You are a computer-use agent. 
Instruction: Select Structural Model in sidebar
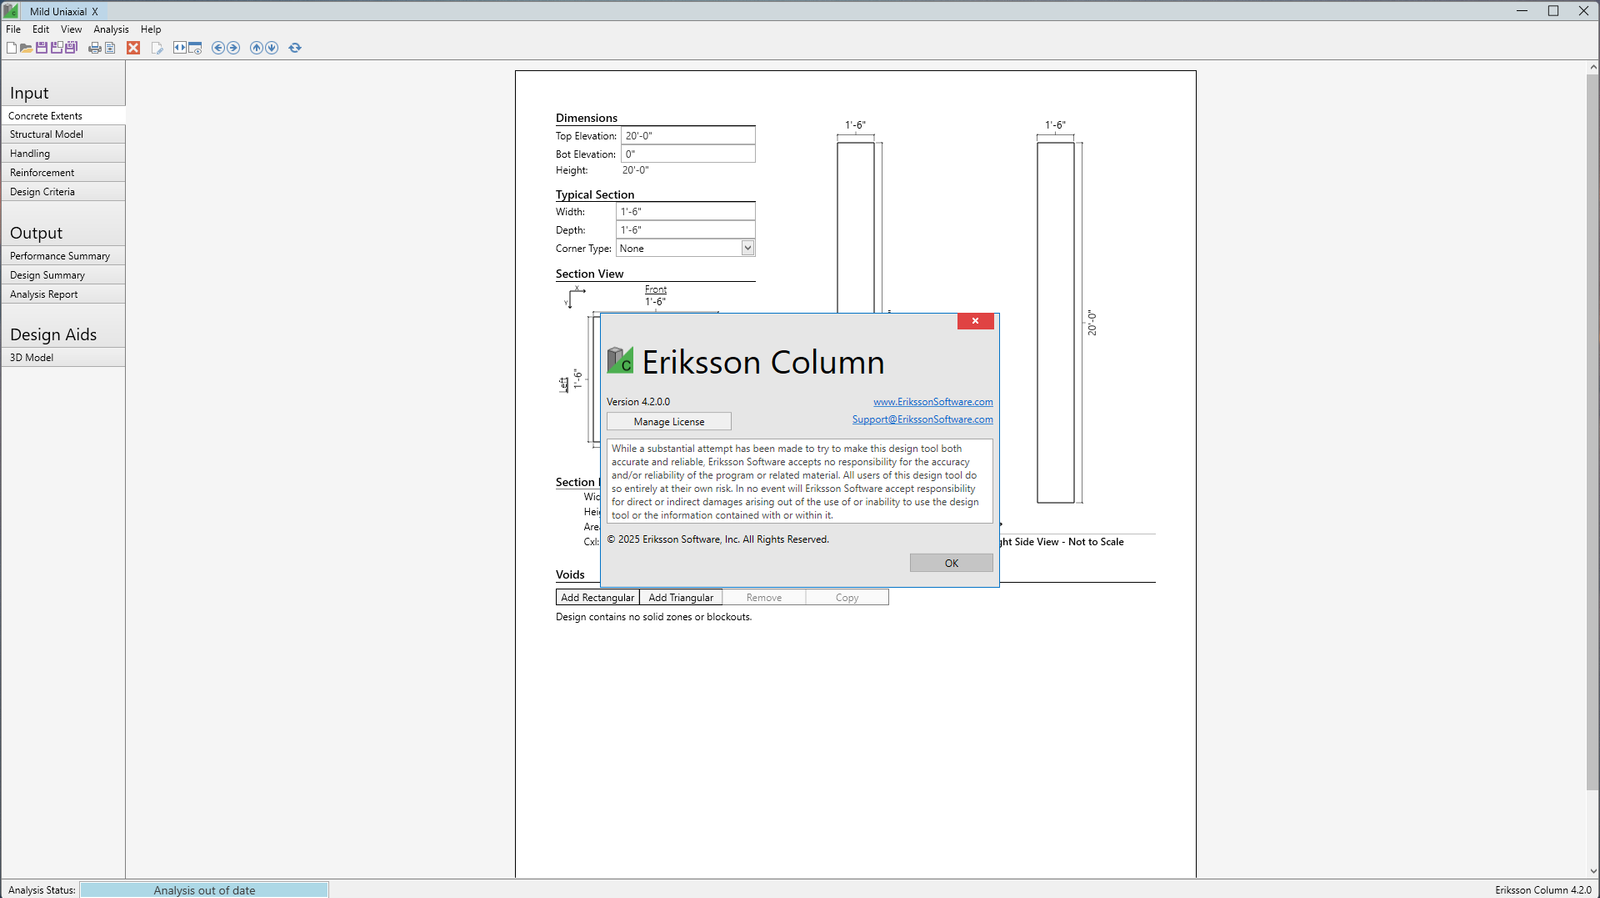point(63,134)
